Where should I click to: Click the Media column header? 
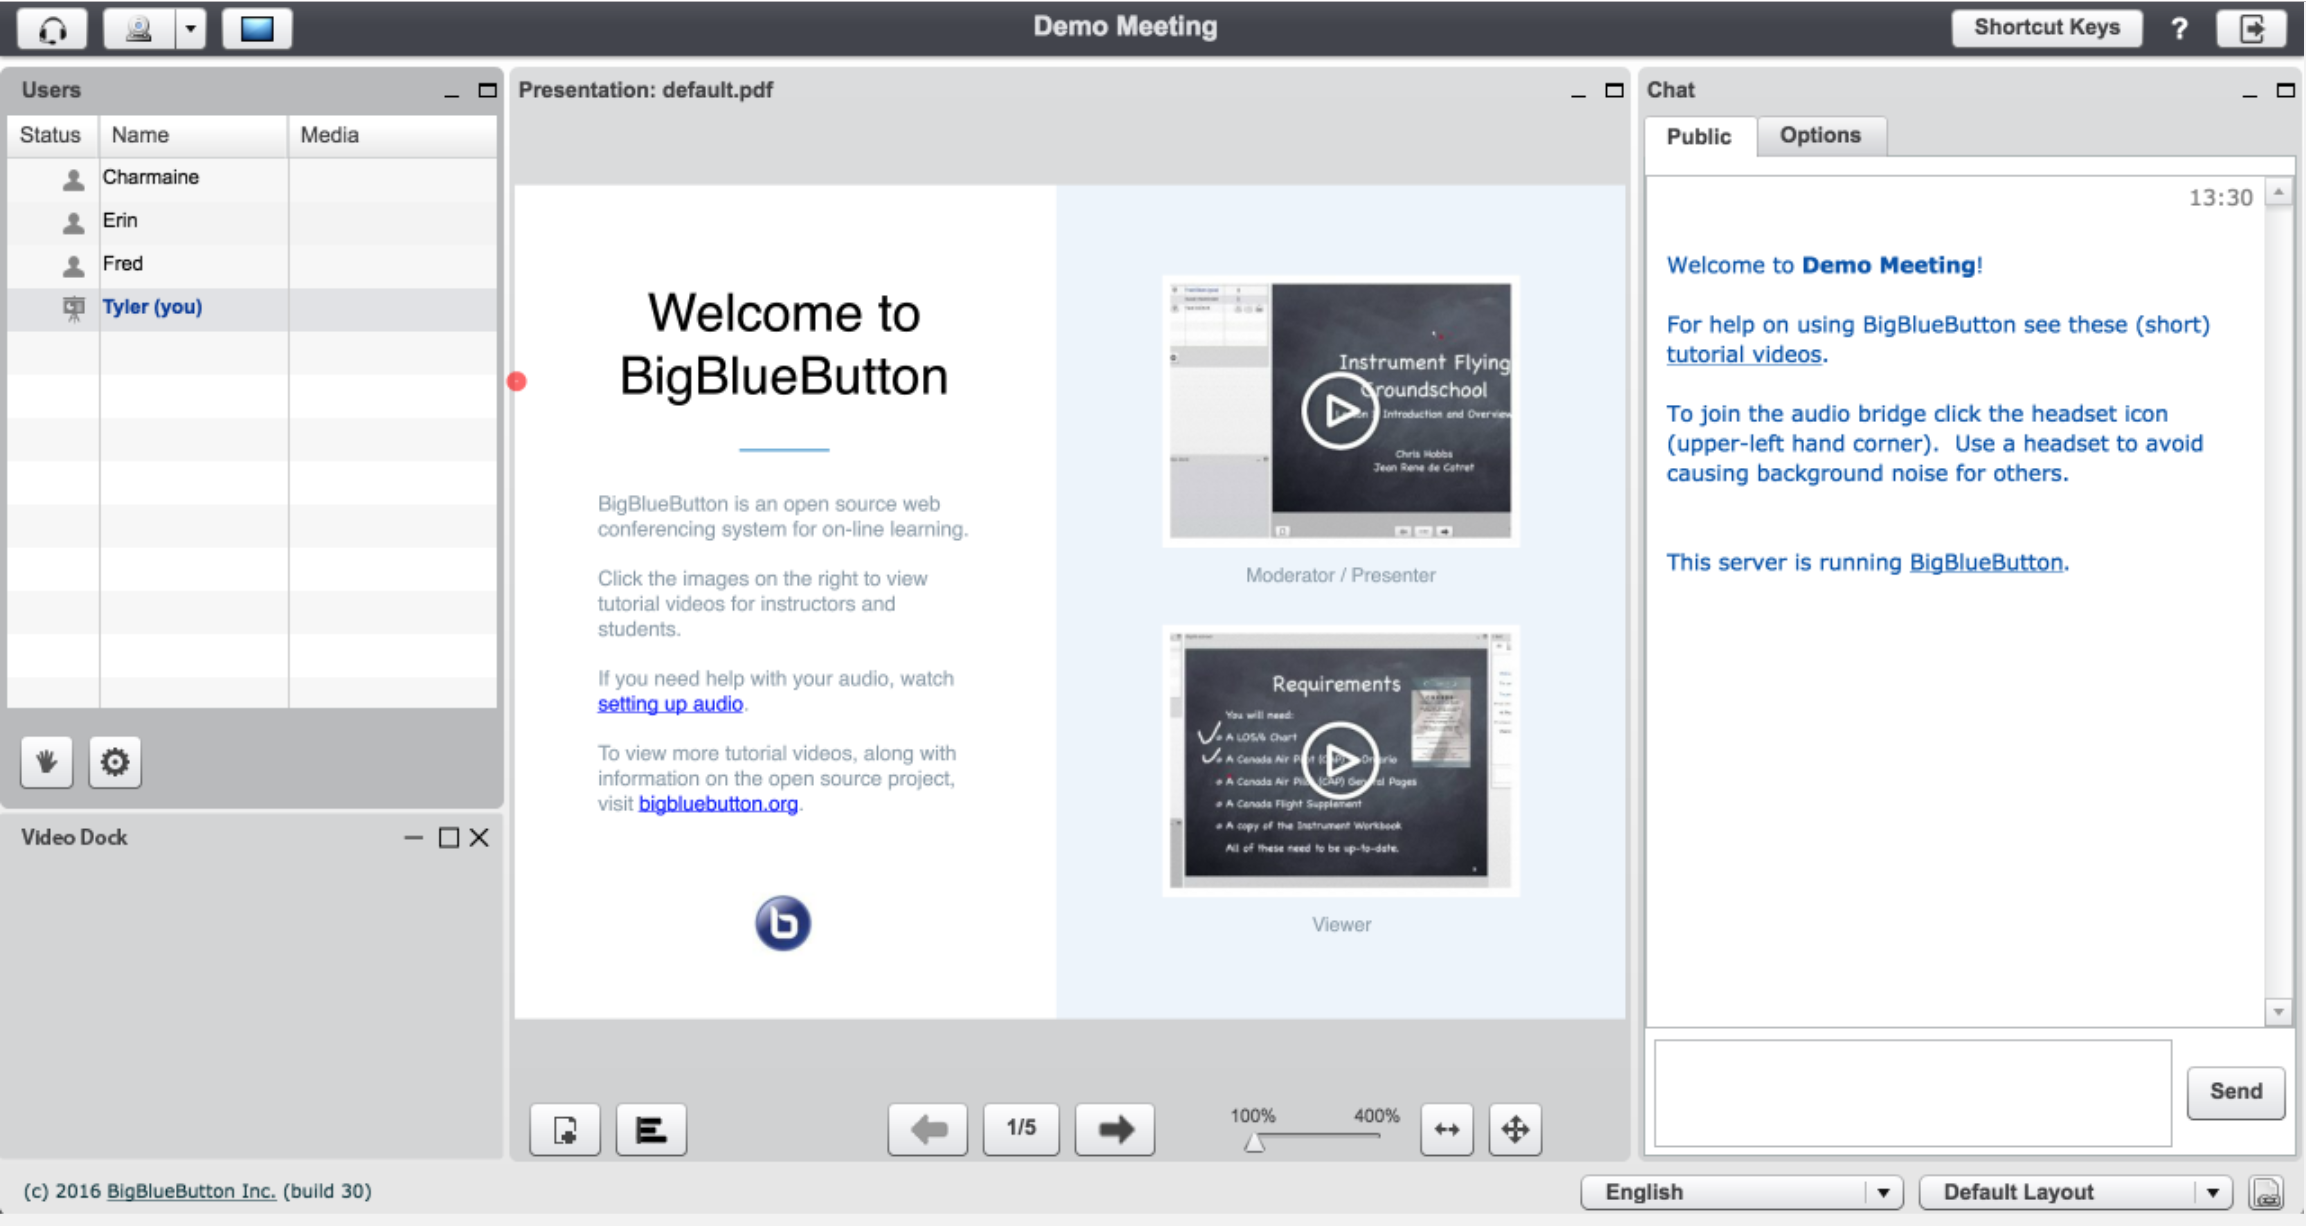coord(393,135)
